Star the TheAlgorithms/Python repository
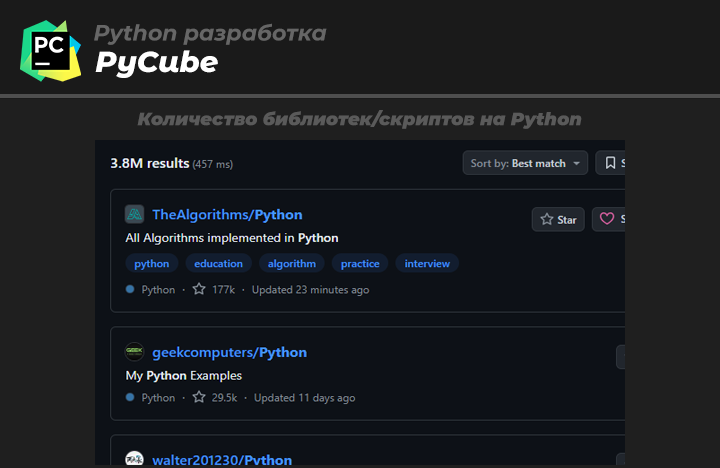The width and height of the screenshot is (720, 468). point(558,220)
